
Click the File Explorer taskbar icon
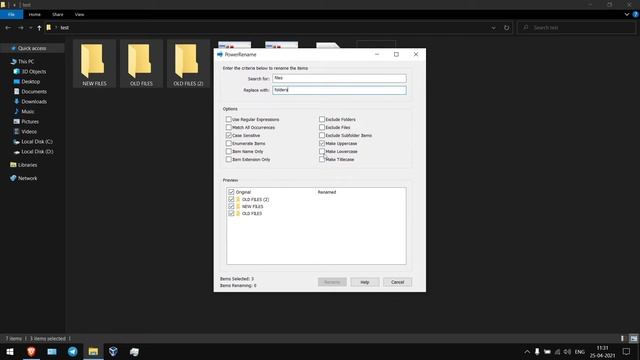point(93,351)
